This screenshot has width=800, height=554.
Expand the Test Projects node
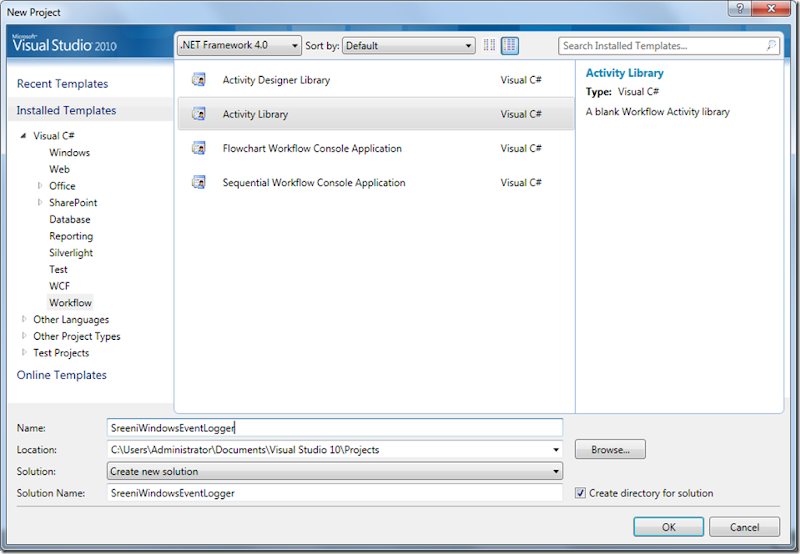pyautogui.click(x=24, y=352)
